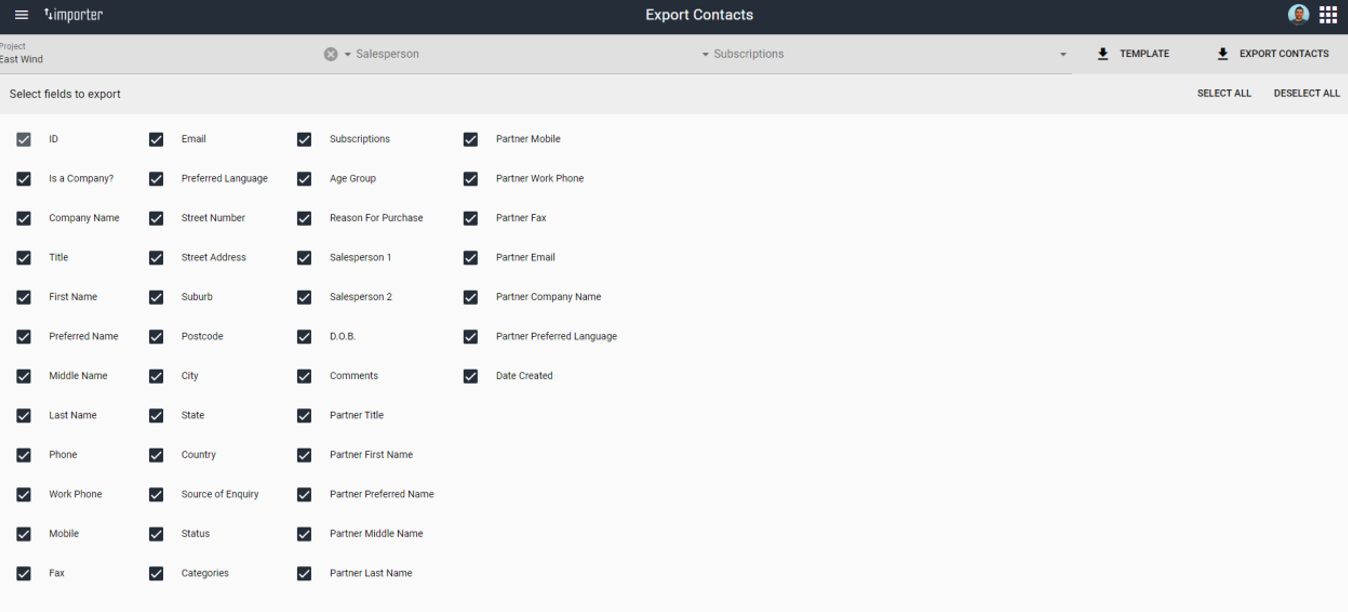
Task: Toggle the Date Created checkbox
Action: pos(470,376)
